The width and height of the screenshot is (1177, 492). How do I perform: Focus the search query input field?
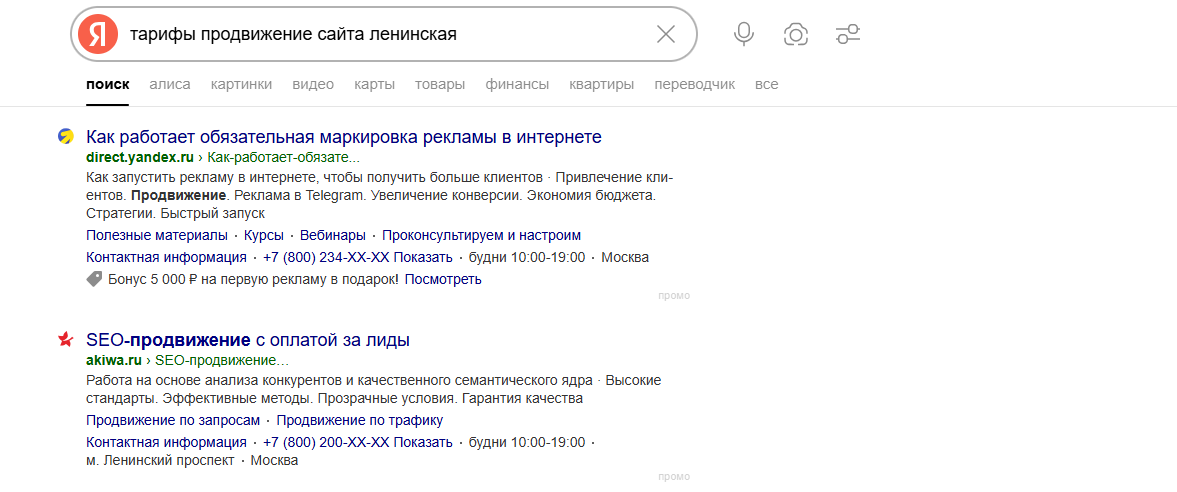[387, 35]
